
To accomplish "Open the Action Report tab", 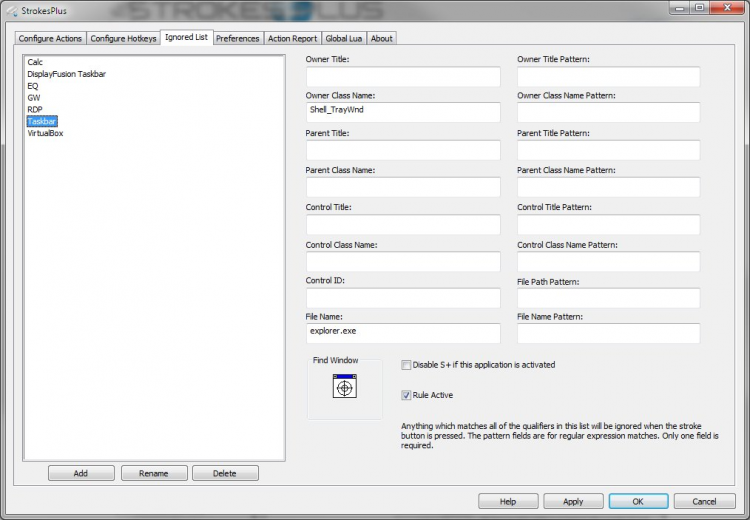I will coord(292,38).
